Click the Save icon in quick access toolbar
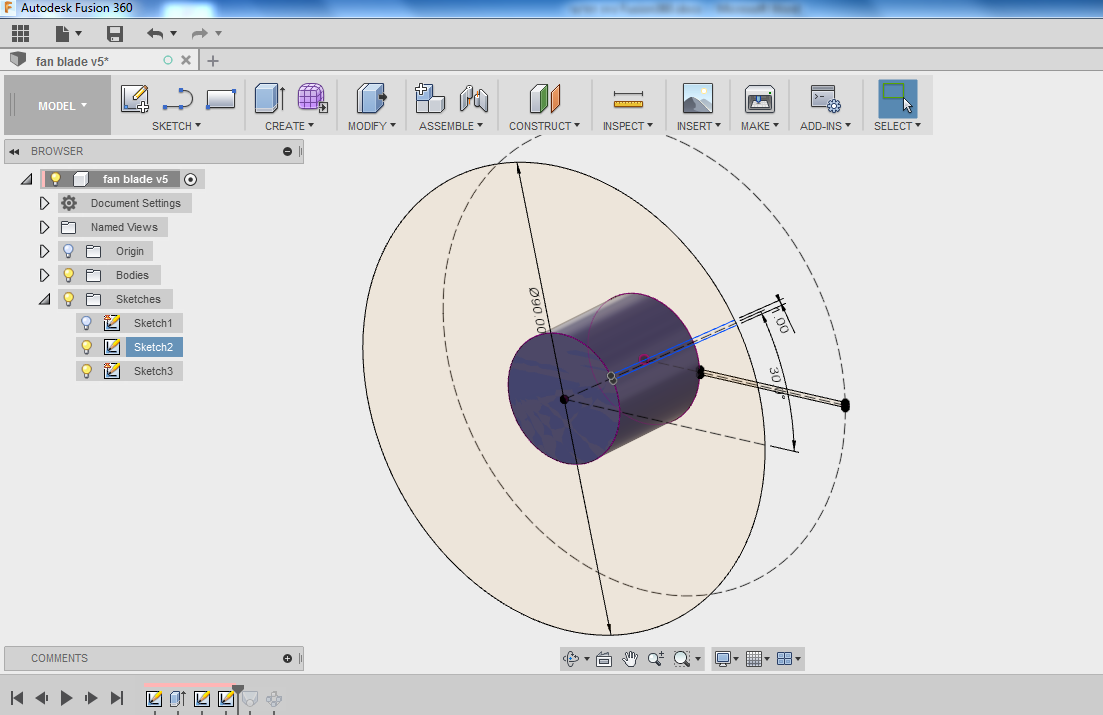Viewport: 1103px width, 715px height. tap(115, 33)
